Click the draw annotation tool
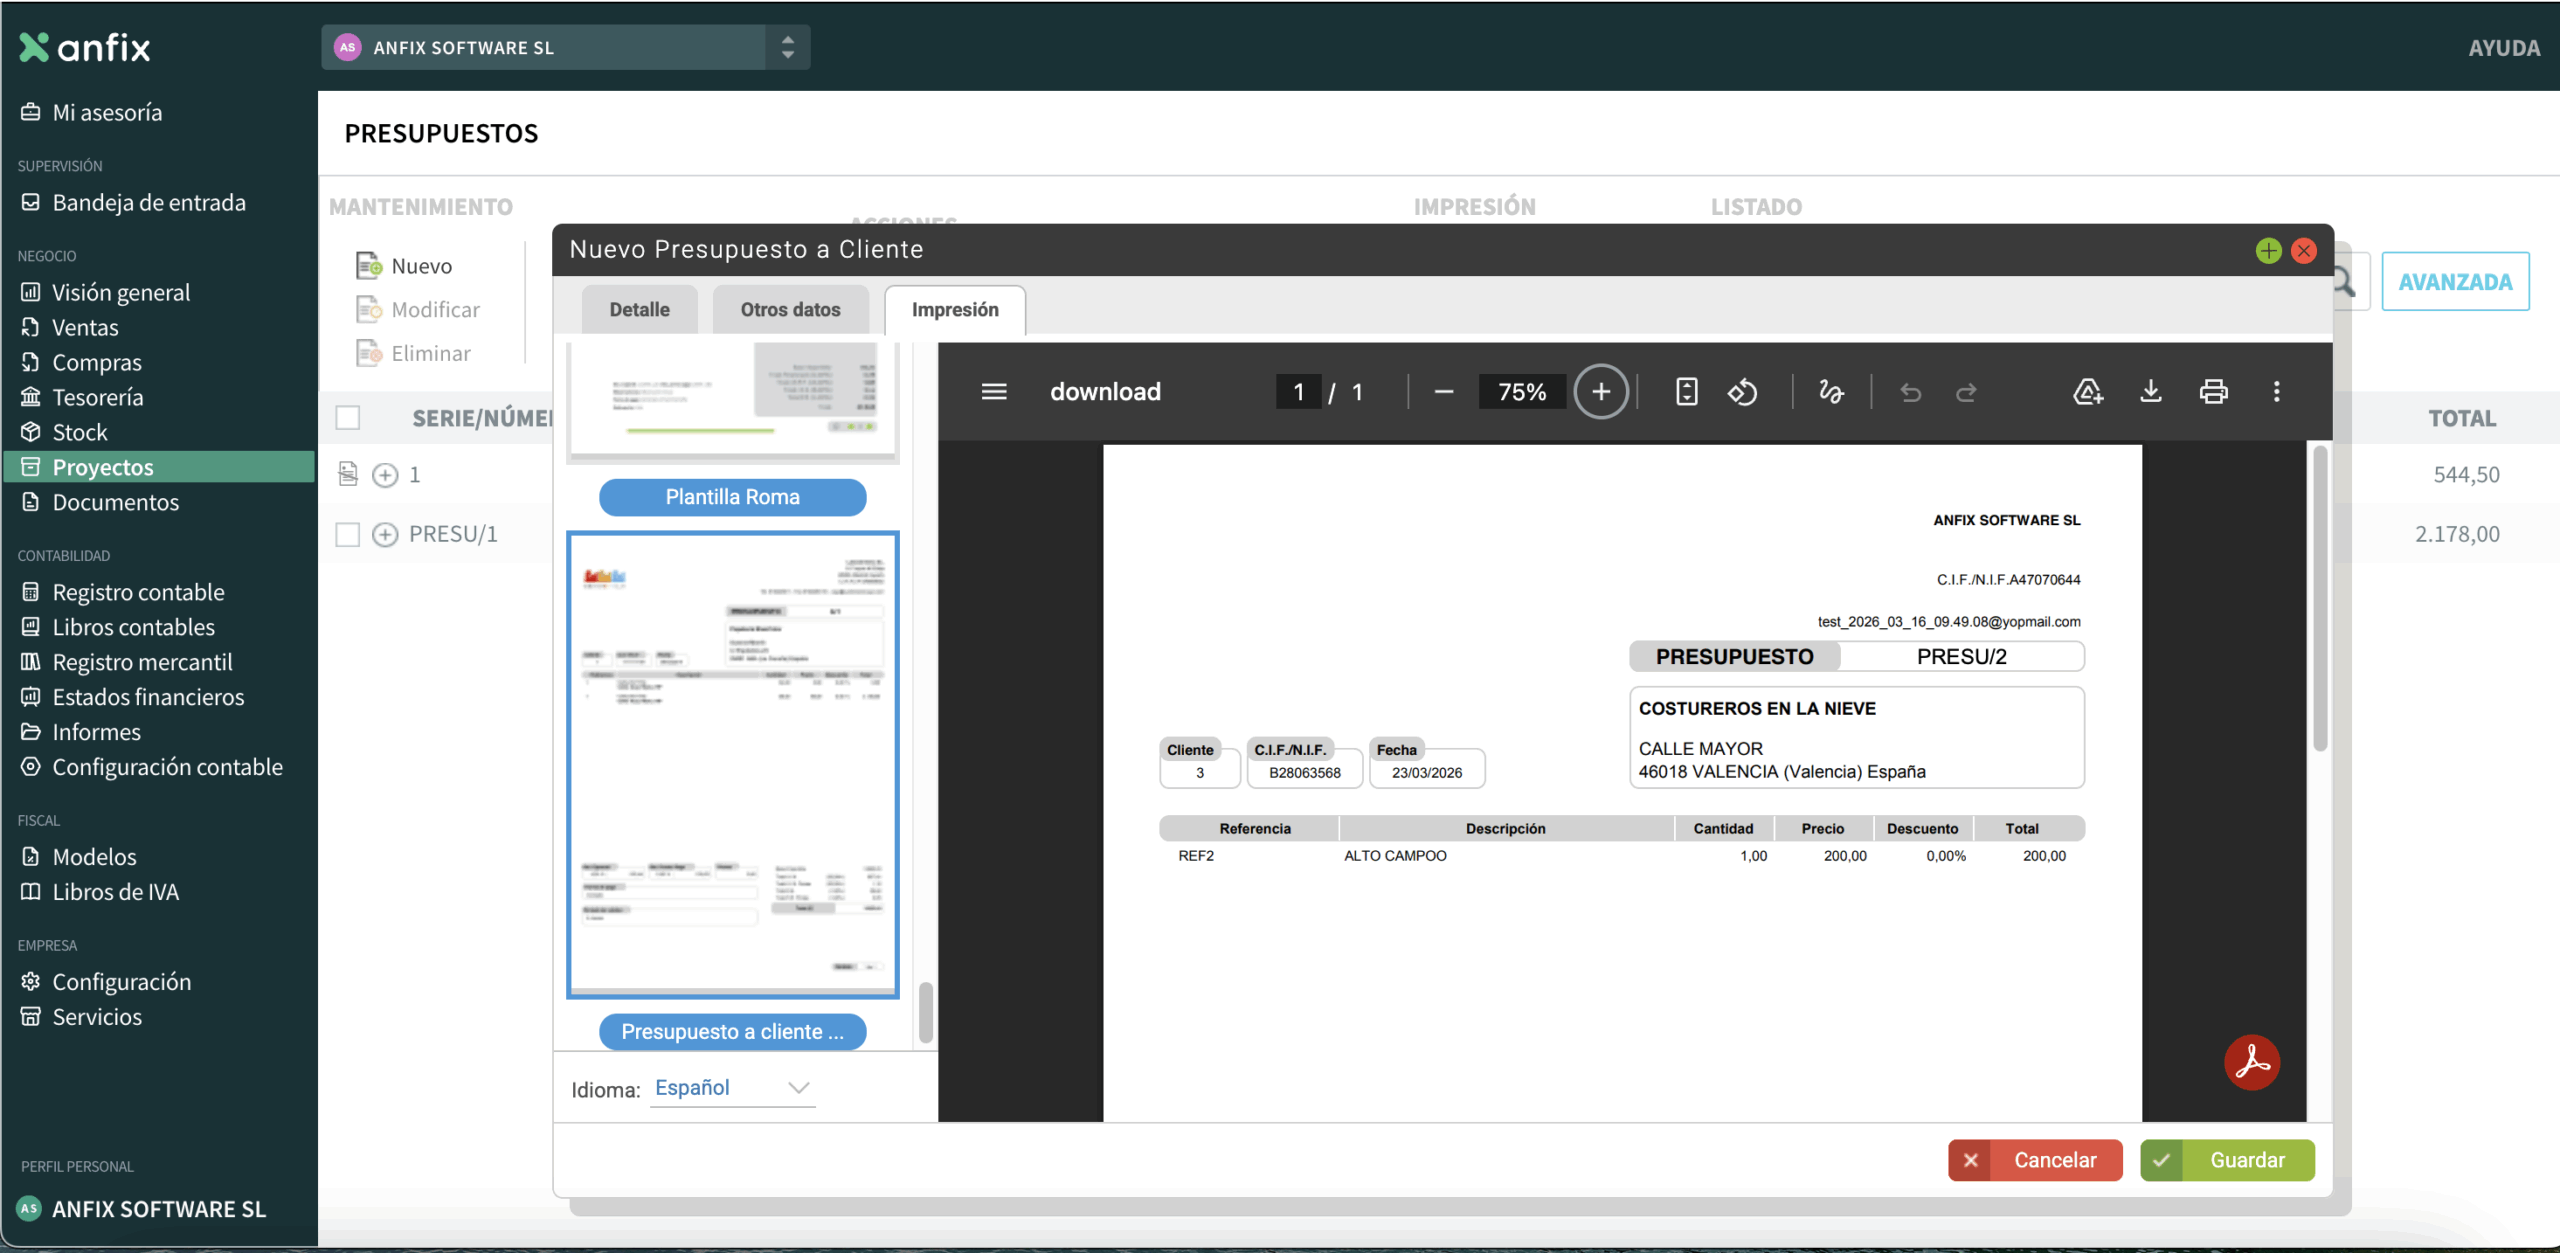This screenshot has width=2560, height=1253. [1831, 391]
